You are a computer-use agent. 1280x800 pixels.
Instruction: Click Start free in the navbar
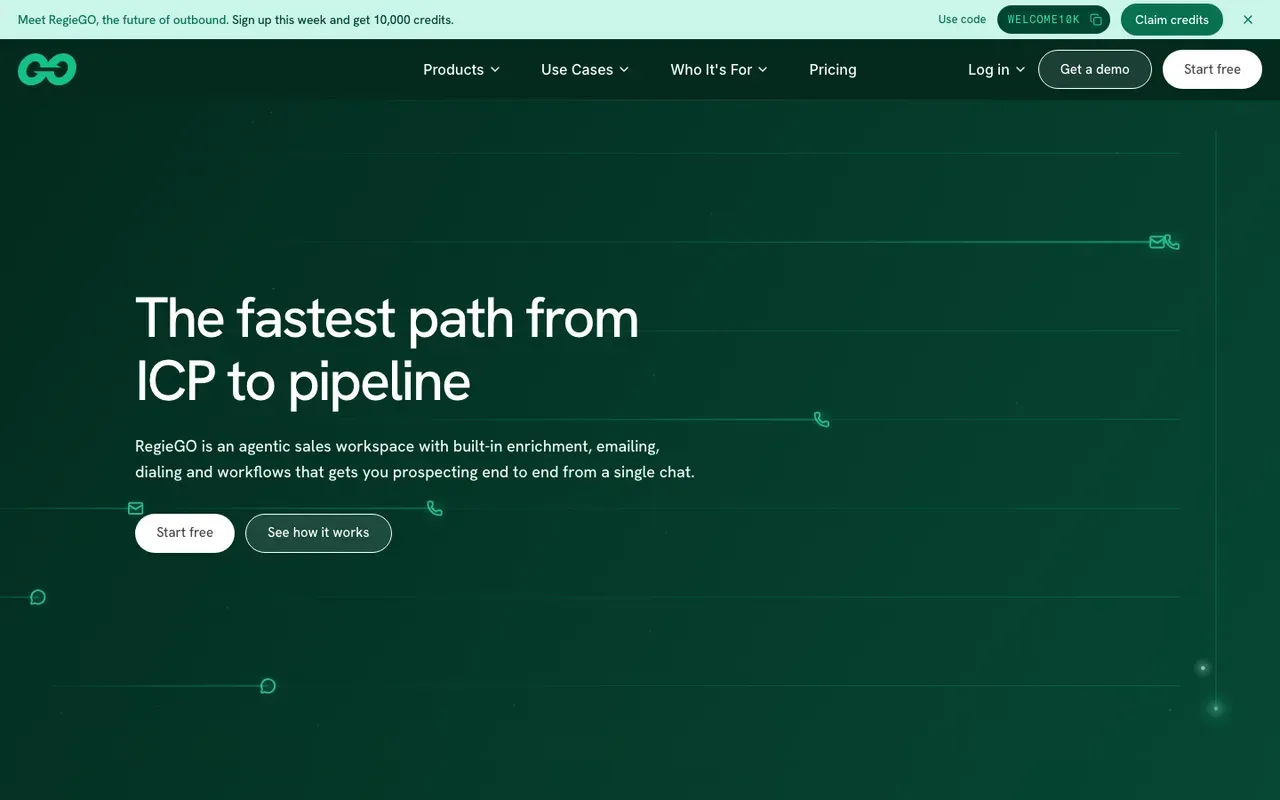[1212, 69]
